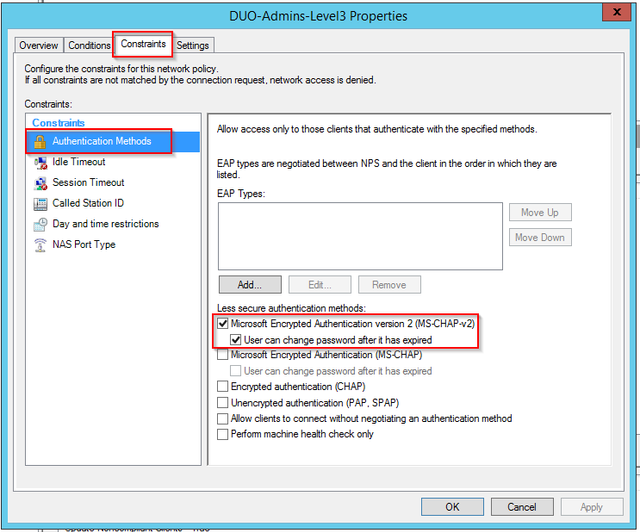
Task: Close the DUO-Admins-Level3 Properties window
Action: pos(617,12)
